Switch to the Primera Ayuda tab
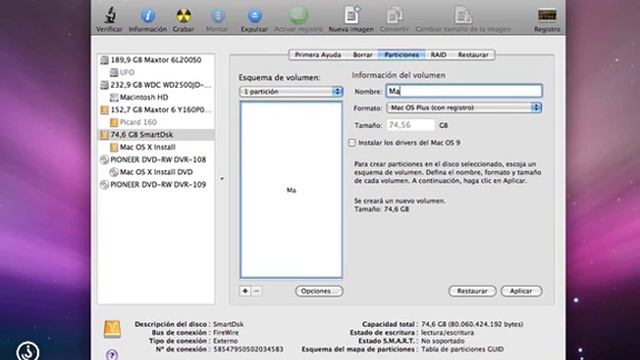Image resolution: width=640 pixels, height=360 pixels. [x=318, y=55]
